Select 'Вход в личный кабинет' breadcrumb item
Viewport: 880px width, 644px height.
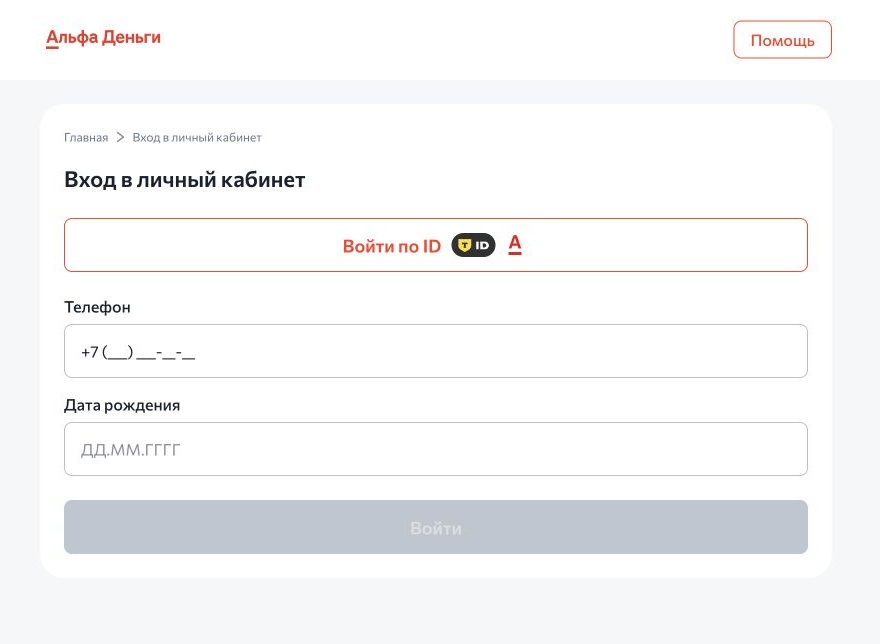point(197,138)
